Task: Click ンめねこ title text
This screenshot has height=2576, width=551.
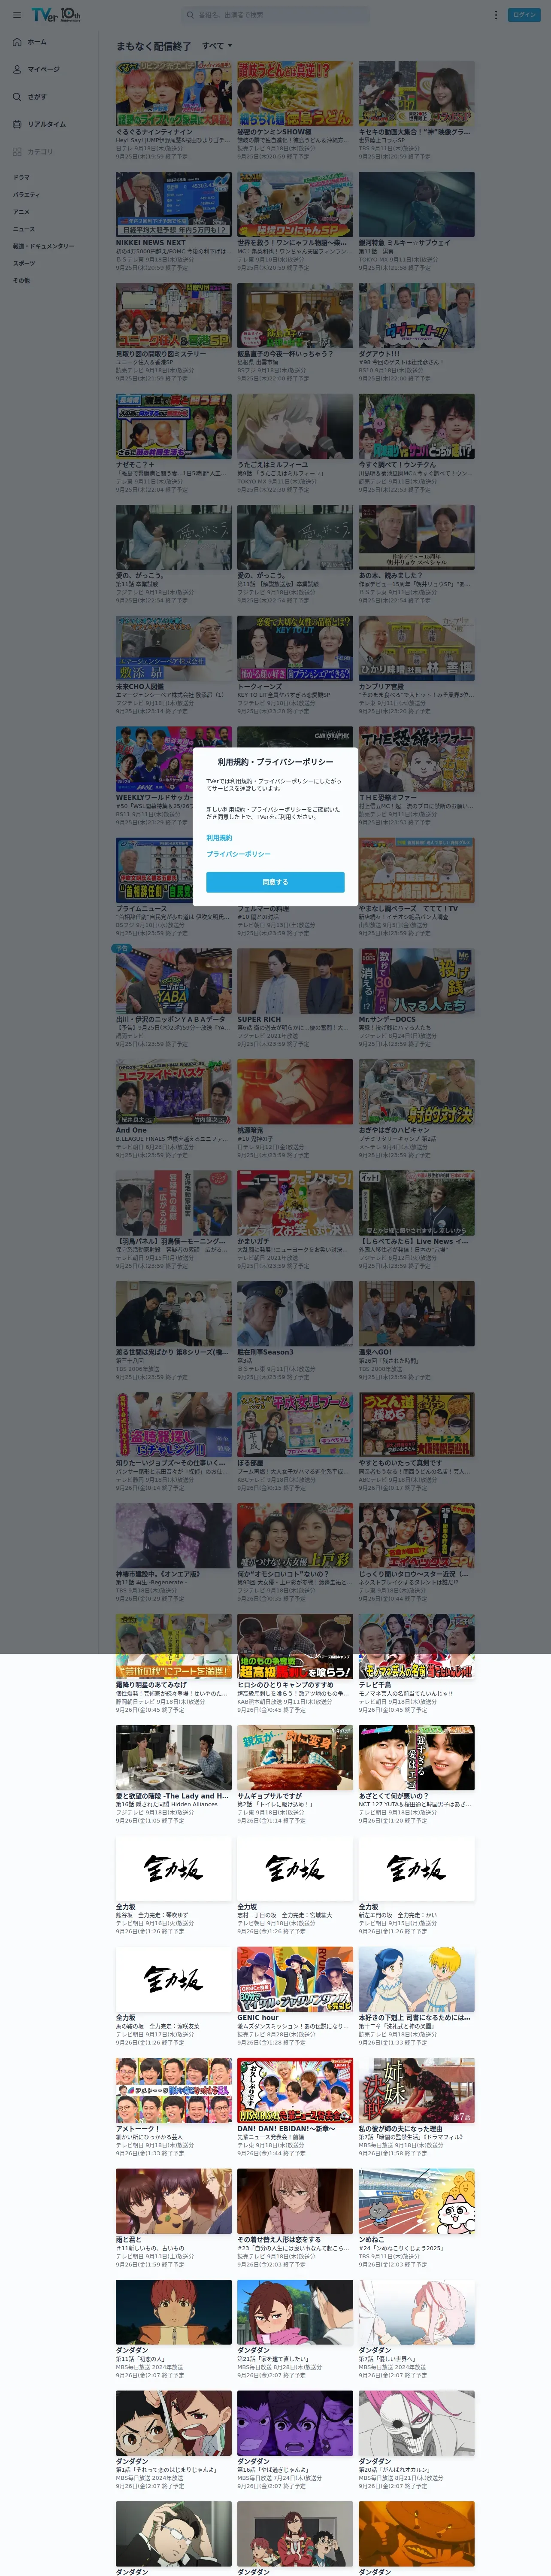Action: (x=371, y=2240)
